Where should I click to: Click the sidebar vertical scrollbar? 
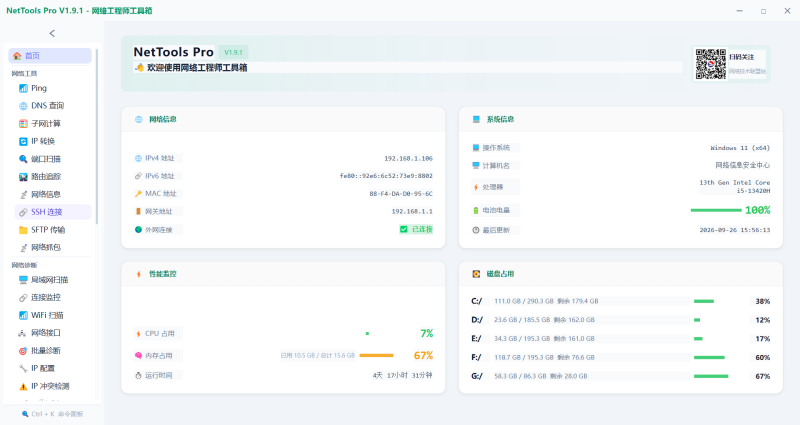[96, 136]
